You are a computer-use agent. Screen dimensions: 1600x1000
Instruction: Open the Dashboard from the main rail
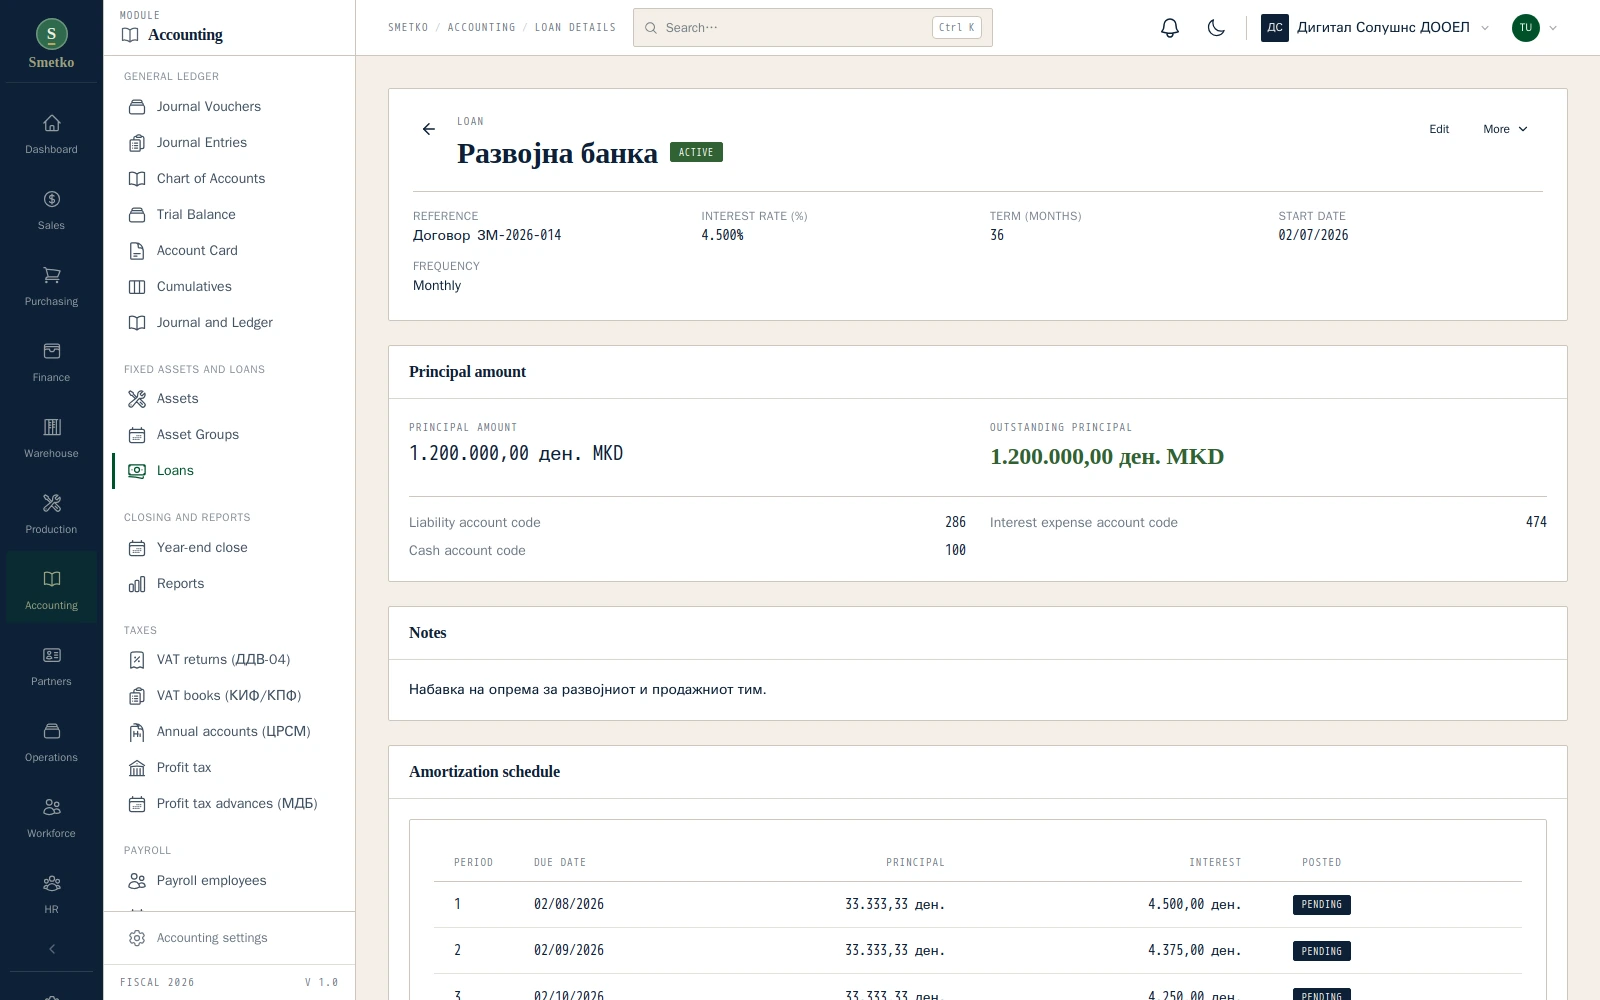coord(51,135)
